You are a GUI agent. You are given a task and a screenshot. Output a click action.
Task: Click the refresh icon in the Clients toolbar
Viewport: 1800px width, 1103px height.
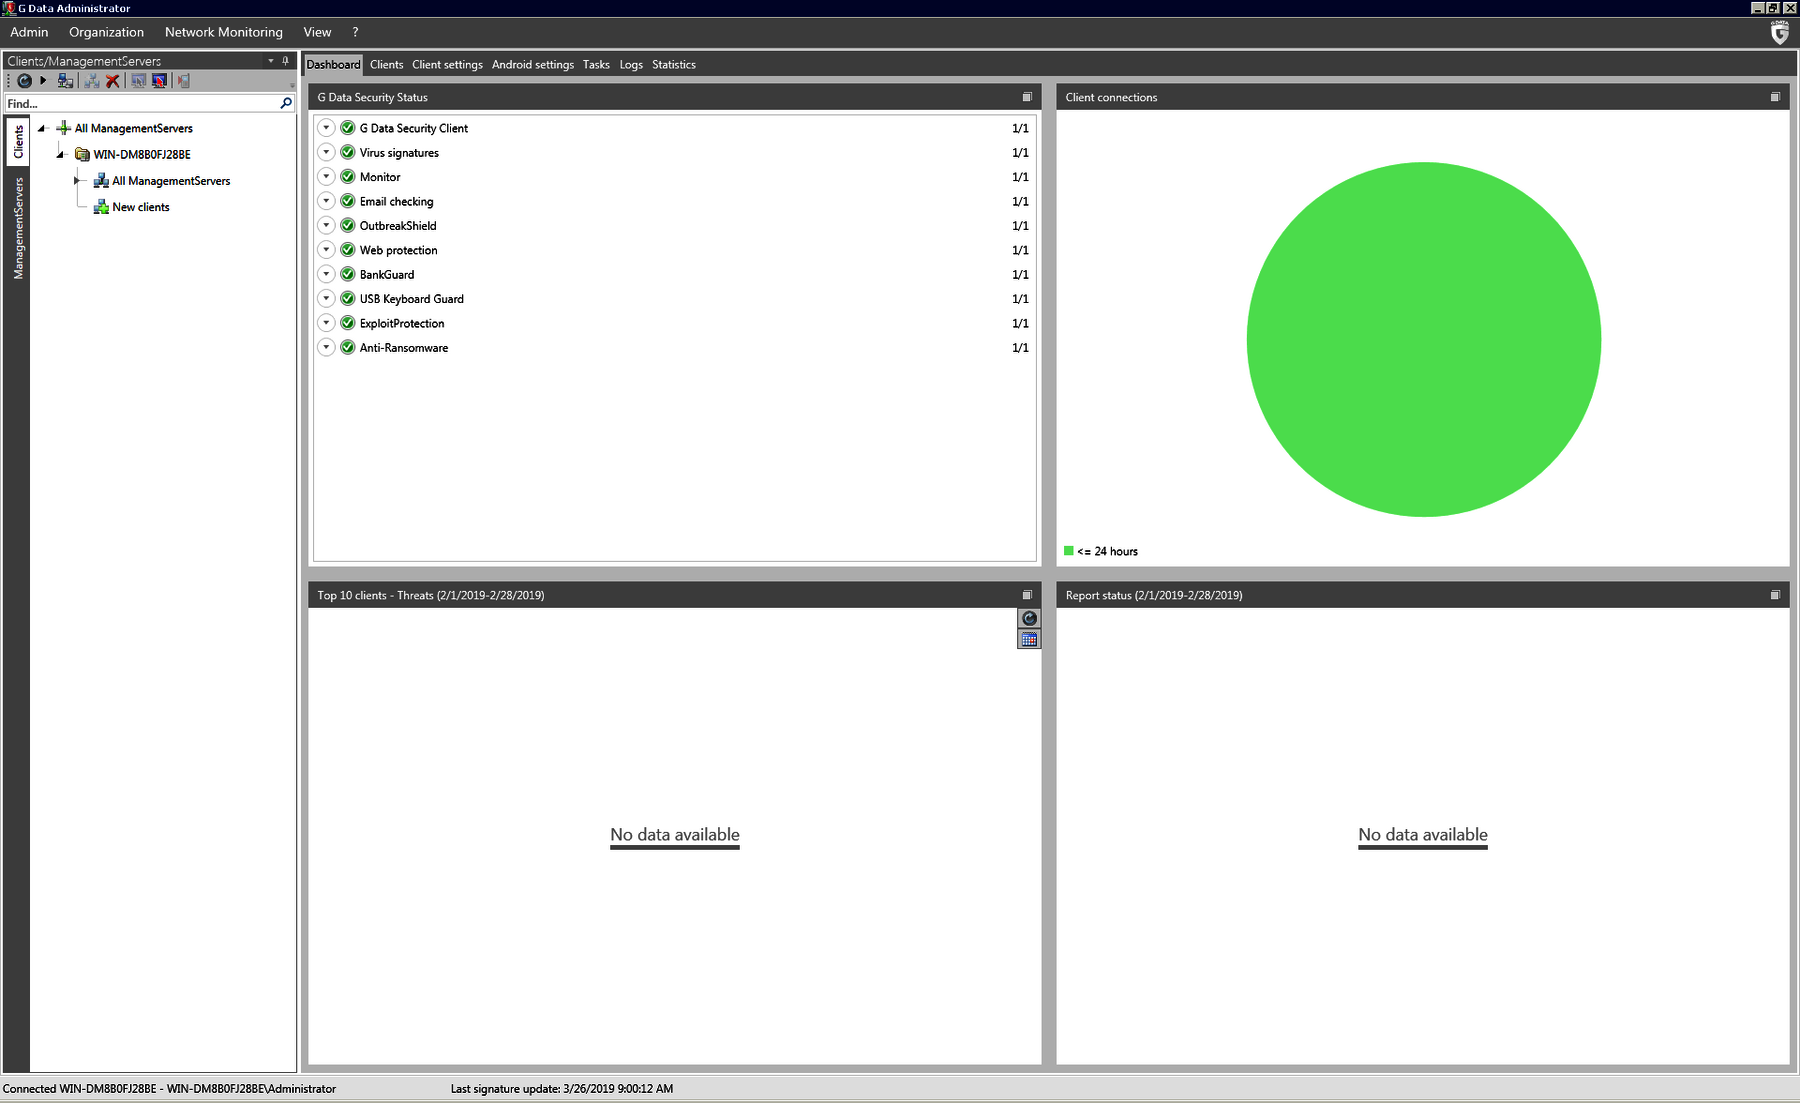point(24,81)
